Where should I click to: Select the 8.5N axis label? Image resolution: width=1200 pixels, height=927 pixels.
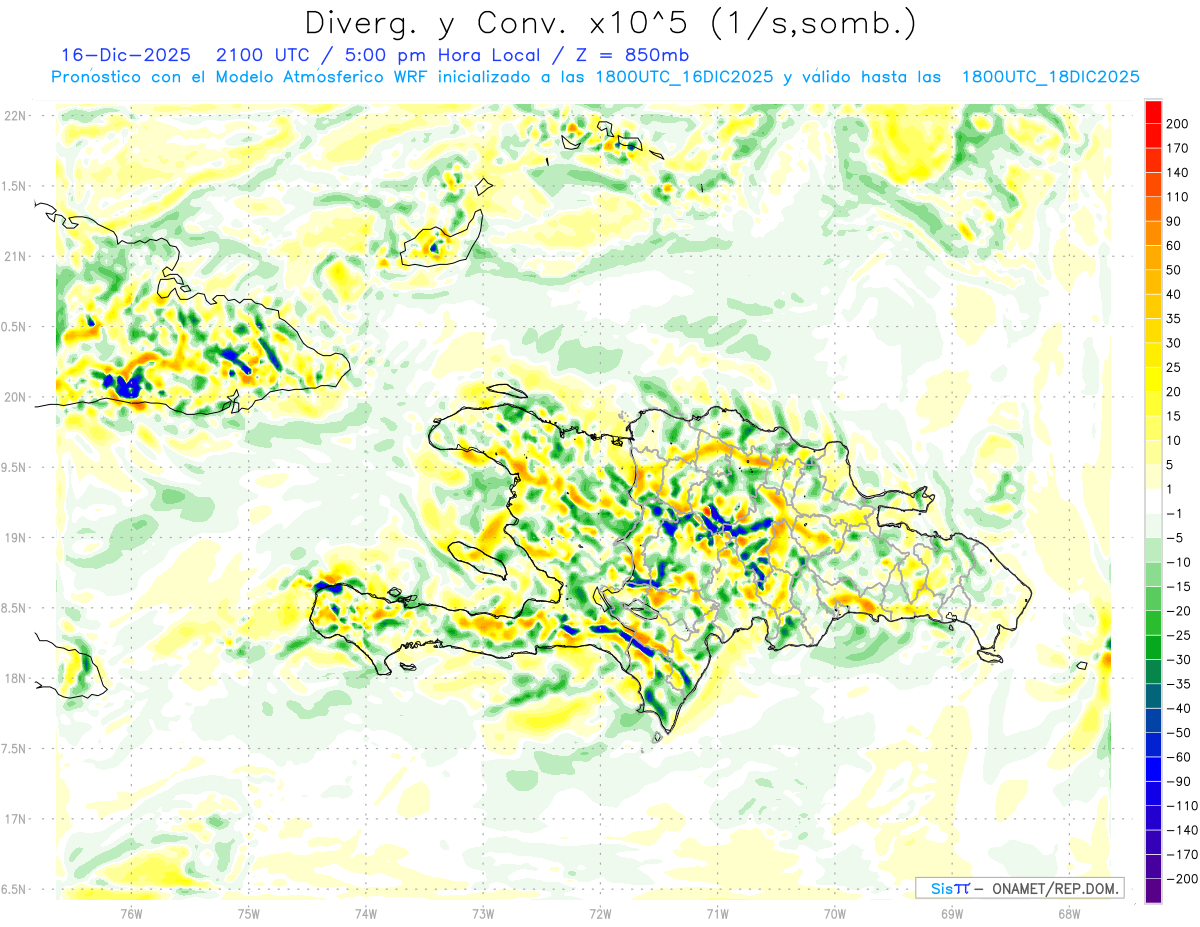(15, 608)
